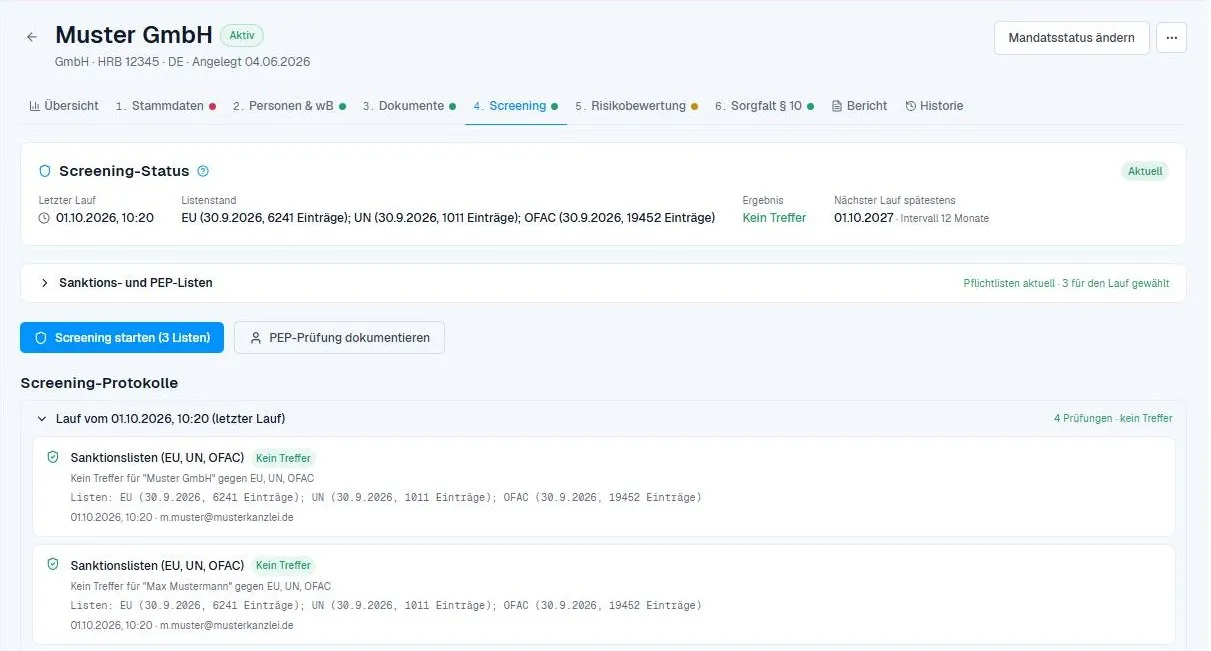Image resolution: width=1211 pixels, height=651 pixels.
Task: Click Mandatsstatus ändern button
Action: (x=1071, y=37)
